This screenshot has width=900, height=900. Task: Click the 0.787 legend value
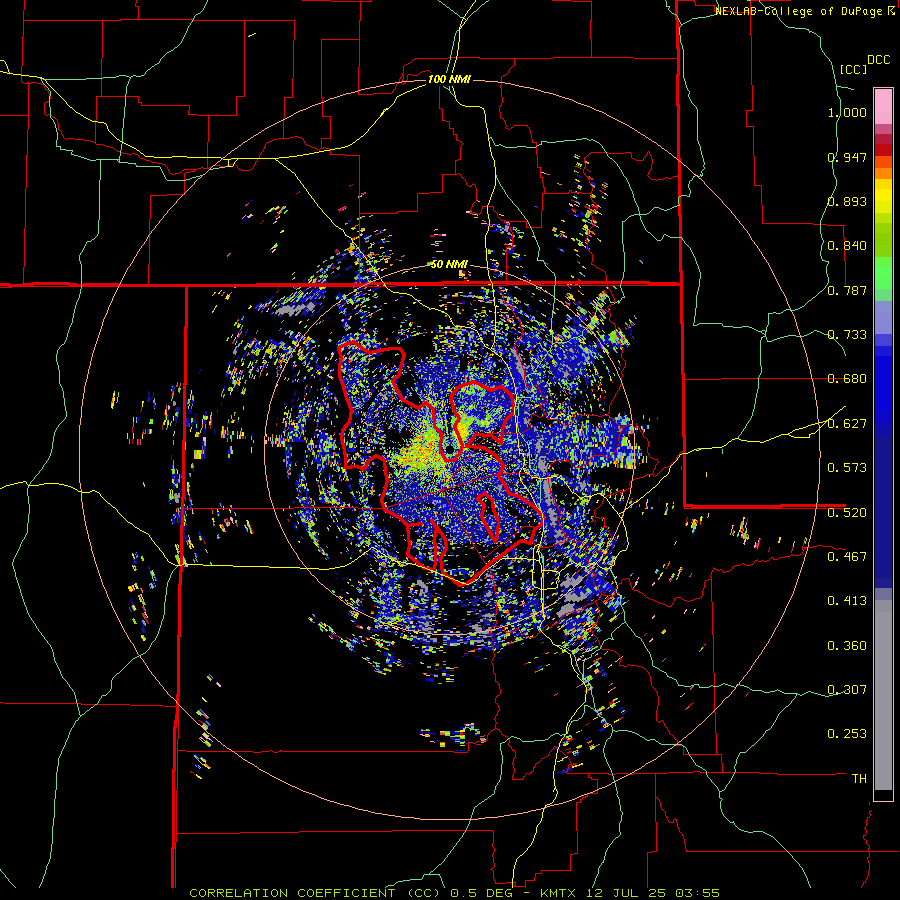(847, 290)
